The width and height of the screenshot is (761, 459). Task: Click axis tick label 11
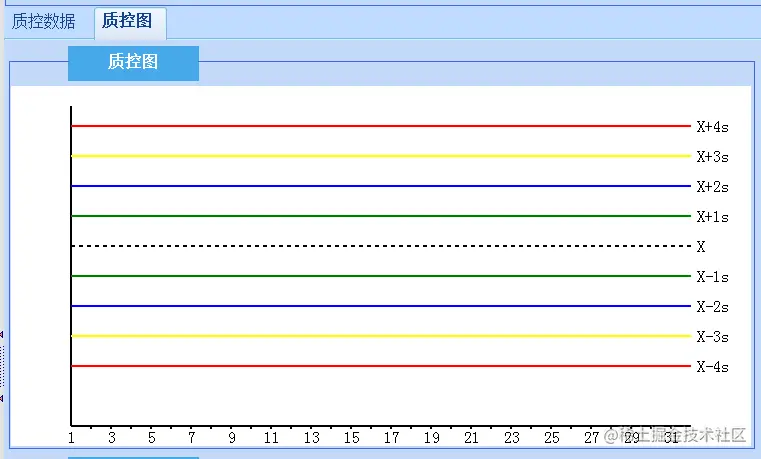point(271,438)
